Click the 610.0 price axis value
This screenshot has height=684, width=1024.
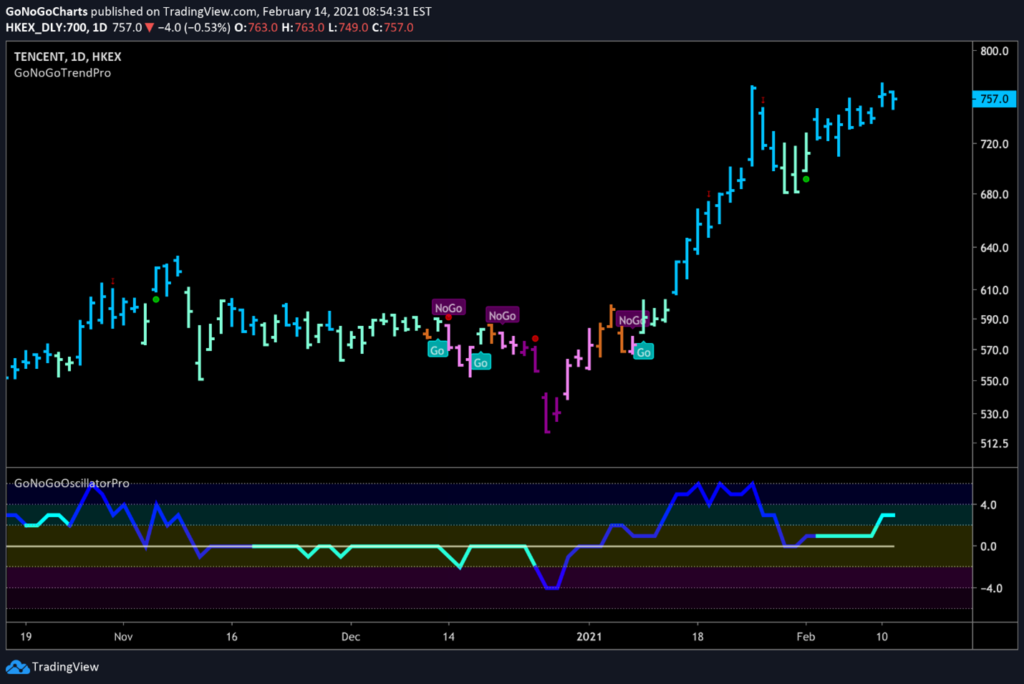995,290
